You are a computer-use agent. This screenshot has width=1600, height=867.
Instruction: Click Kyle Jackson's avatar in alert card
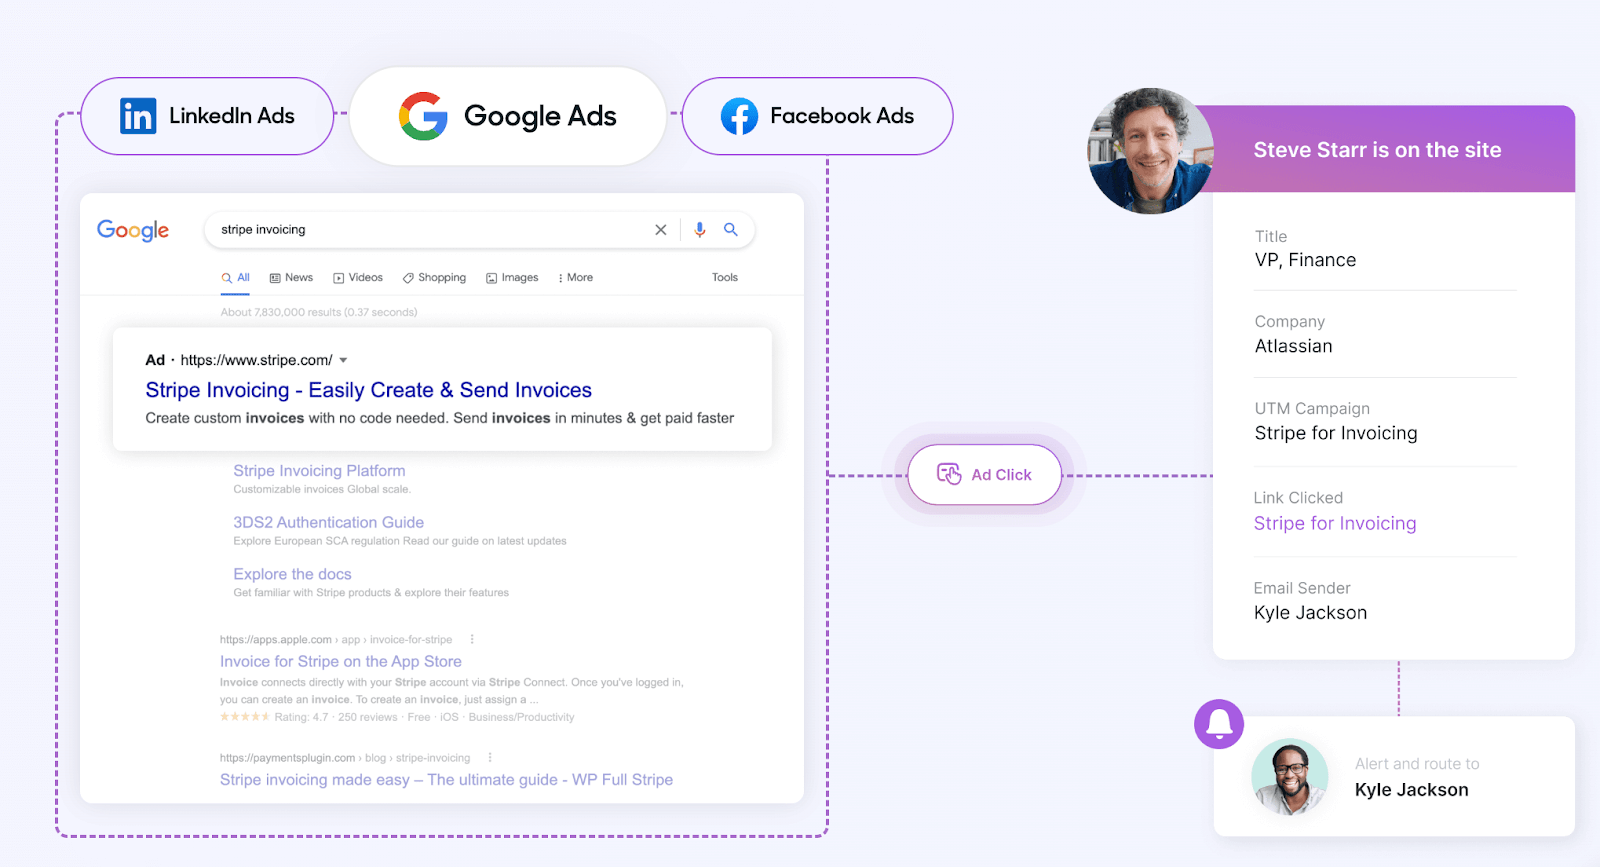click(1290, 777)
